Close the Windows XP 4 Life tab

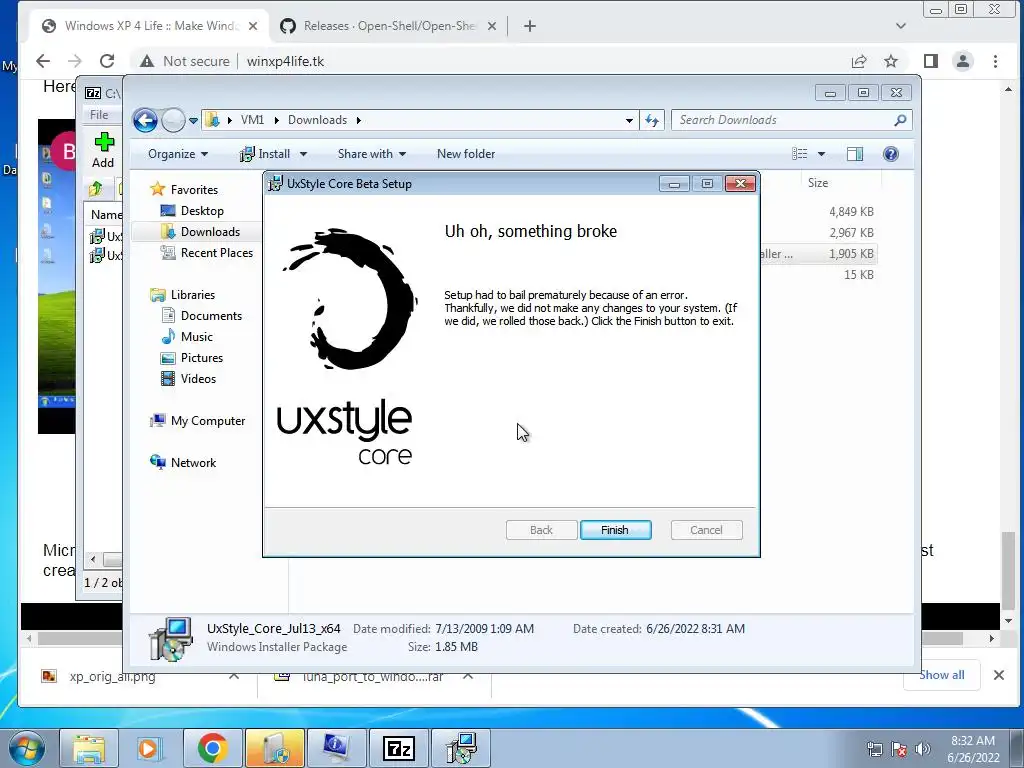pos(253,26)
